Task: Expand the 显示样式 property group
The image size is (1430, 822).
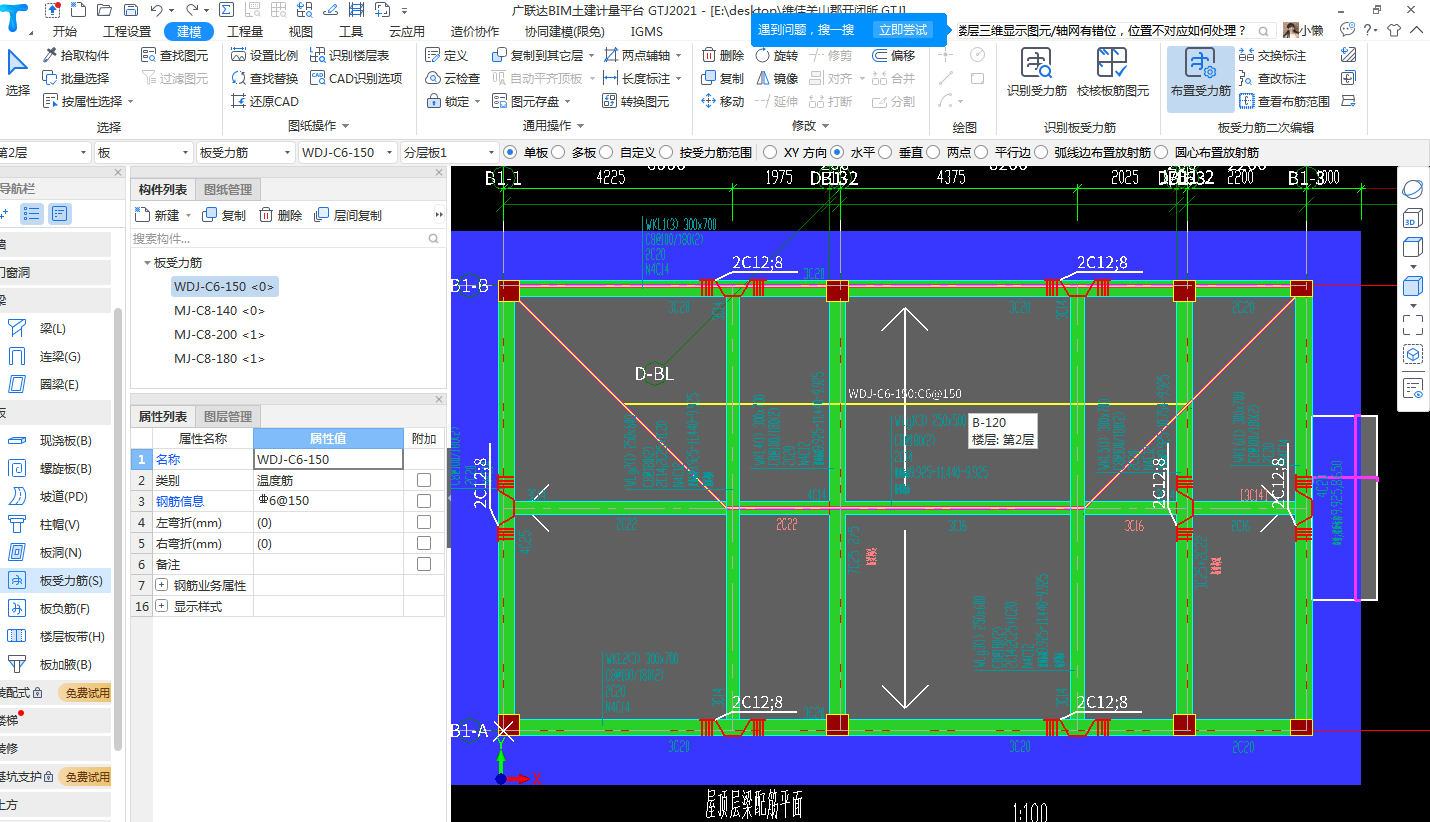Action: coord(162,606)
